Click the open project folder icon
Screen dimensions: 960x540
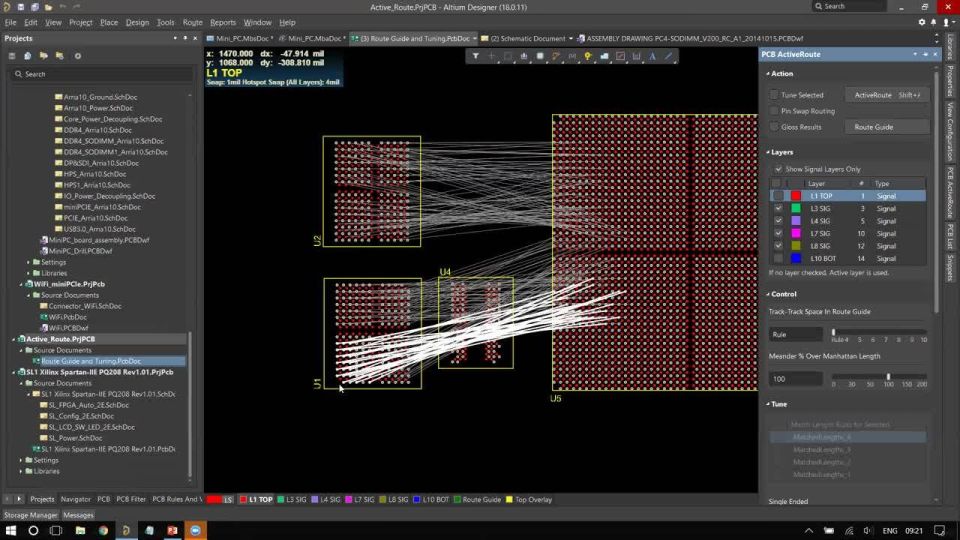43,56
